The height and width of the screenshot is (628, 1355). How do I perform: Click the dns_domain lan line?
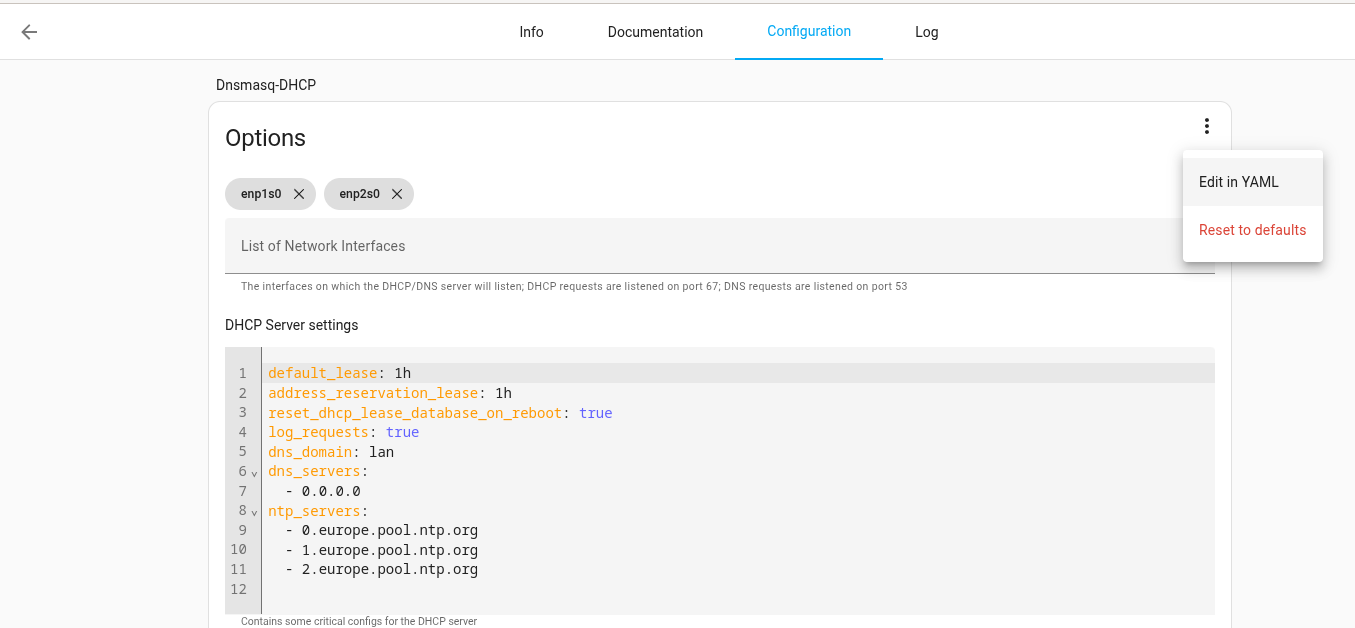pos(331,452)
